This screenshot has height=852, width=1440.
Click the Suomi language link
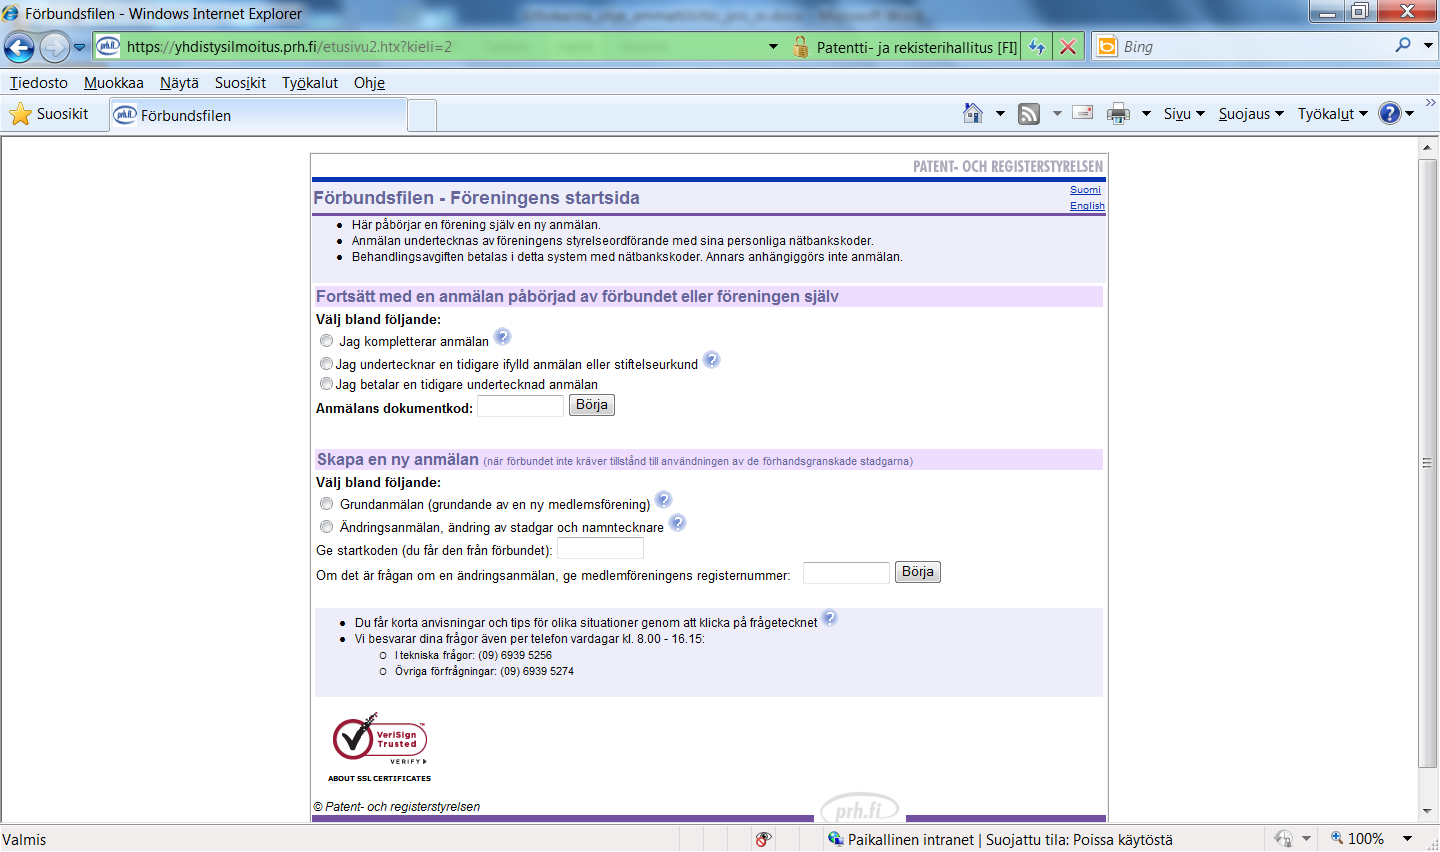pos(1085,190)
